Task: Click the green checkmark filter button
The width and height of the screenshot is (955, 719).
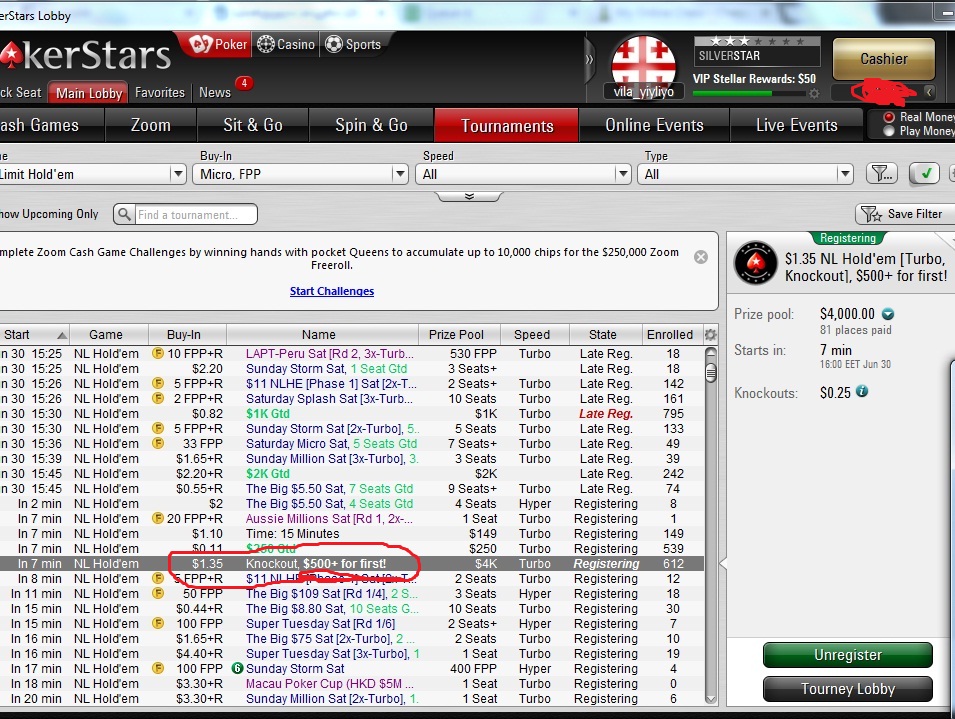Action: [x=924, y=174]
